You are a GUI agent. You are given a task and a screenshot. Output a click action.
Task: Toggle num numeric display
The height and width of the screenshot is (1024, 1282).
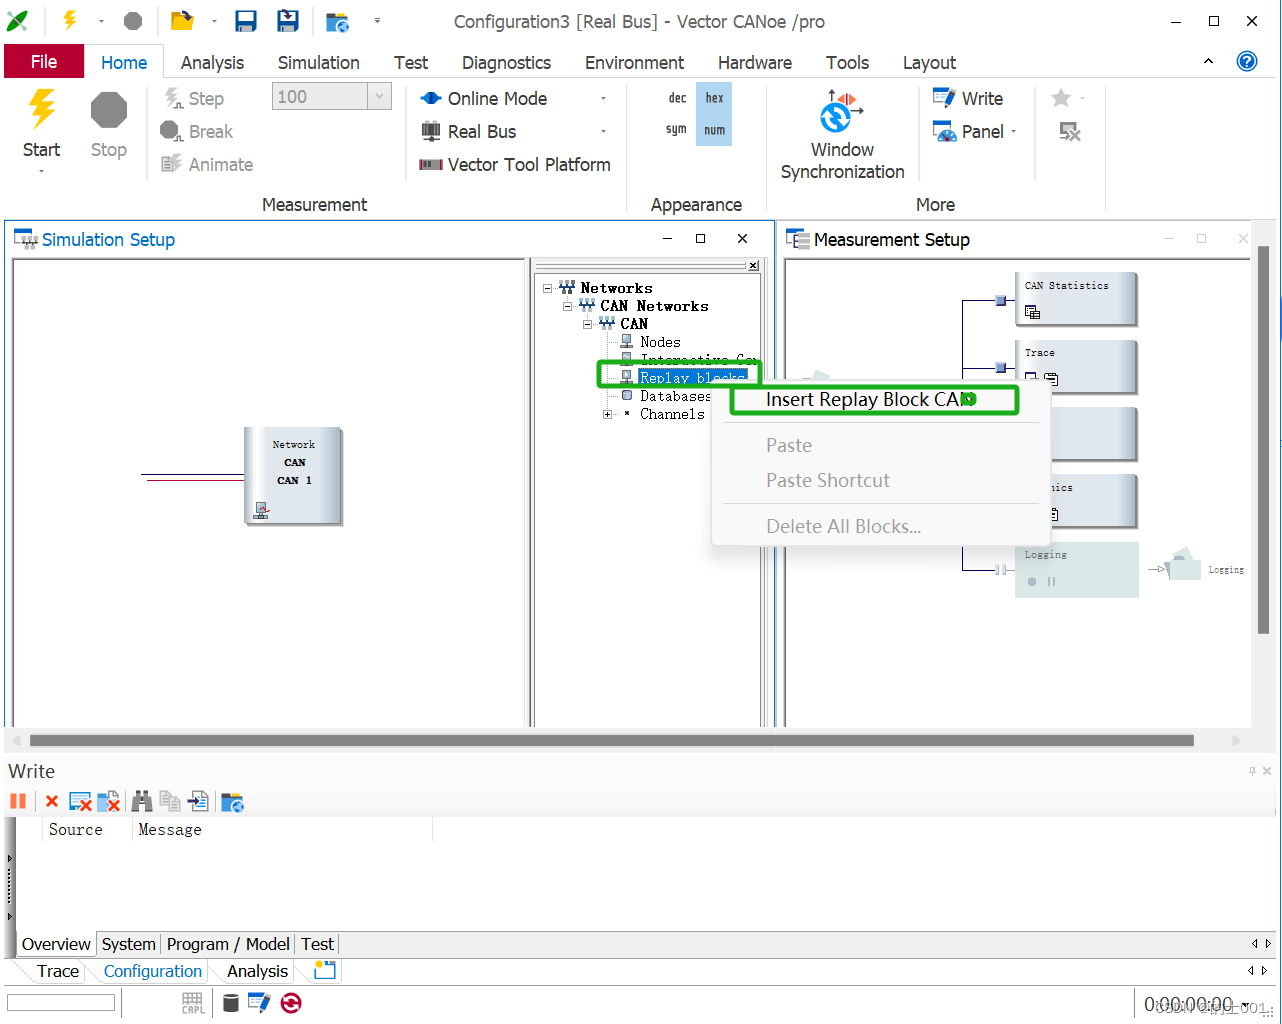[x=714, y=130]
